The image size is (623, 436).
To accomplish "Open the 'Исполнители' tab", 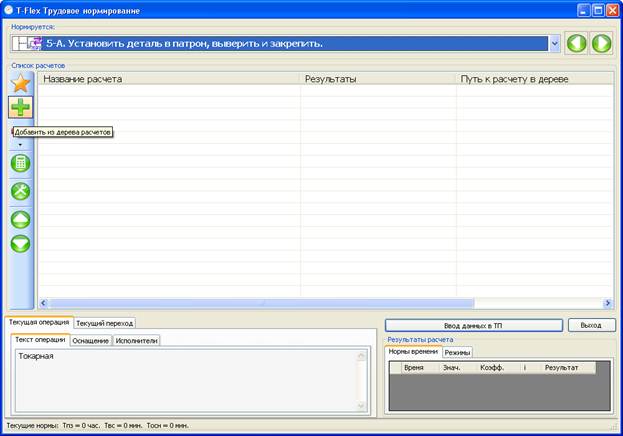I will [x=137, y=341].
